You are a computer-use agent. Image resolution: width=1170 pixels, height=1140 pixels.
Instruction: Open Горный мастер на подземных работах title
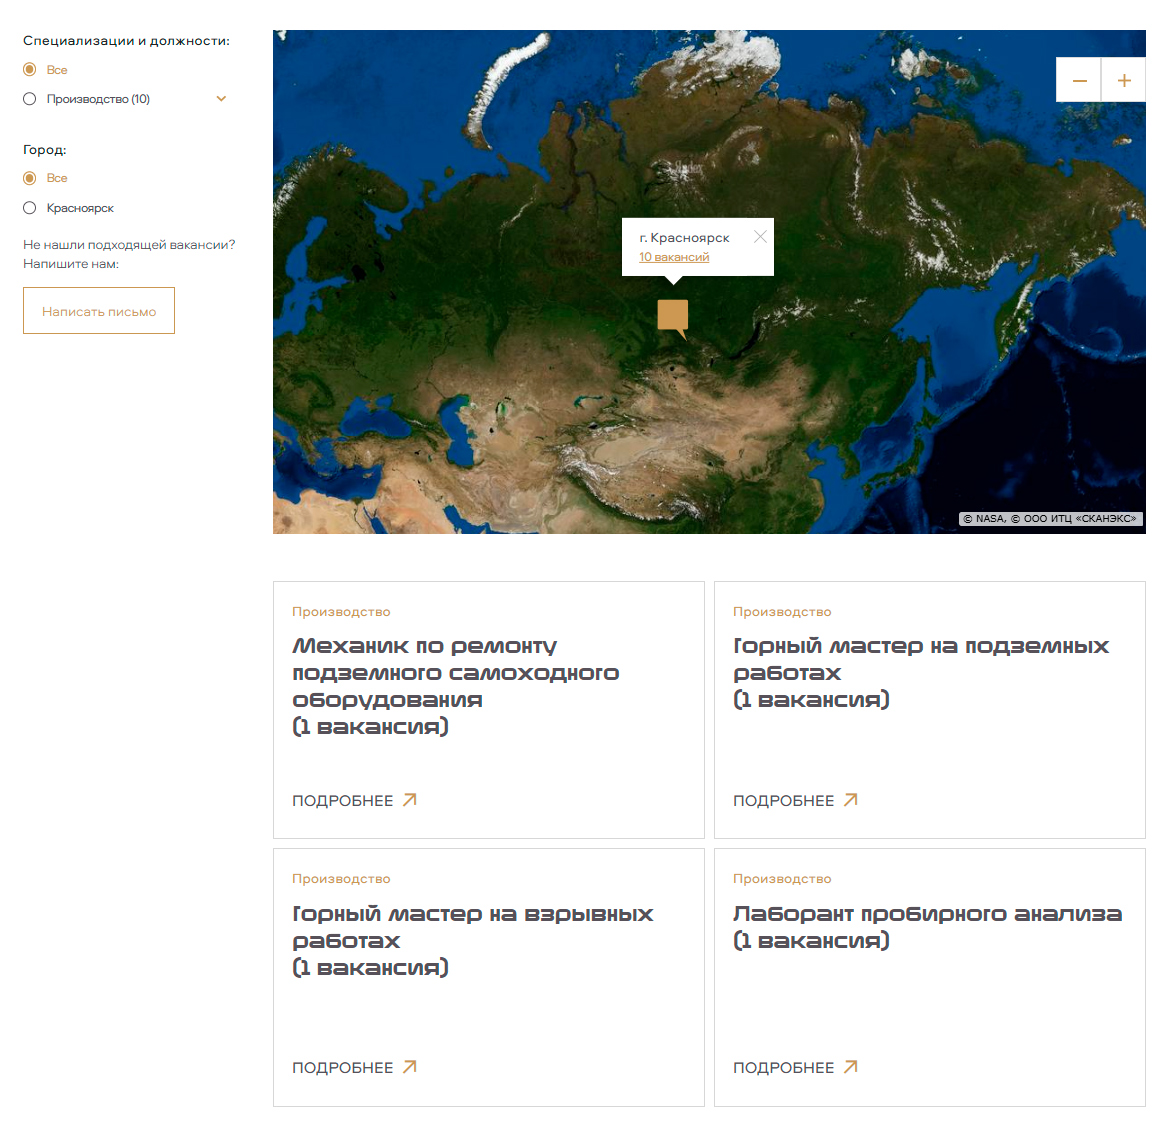click(x=920, y=659)
